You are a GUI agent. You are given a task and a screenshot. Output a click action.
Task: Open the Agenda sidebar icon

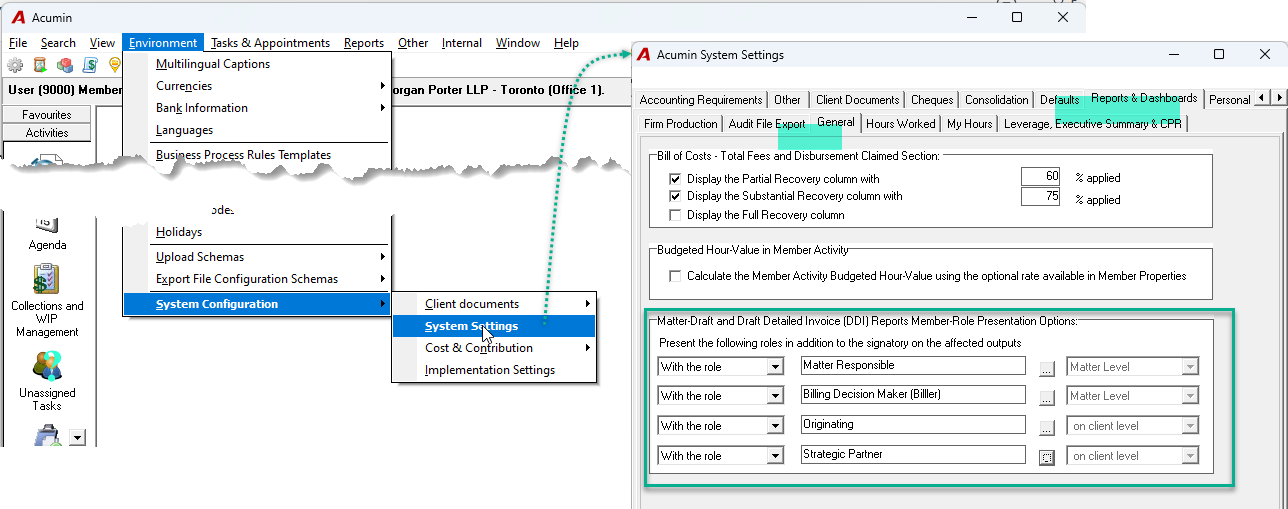click(x=47, y=230)
